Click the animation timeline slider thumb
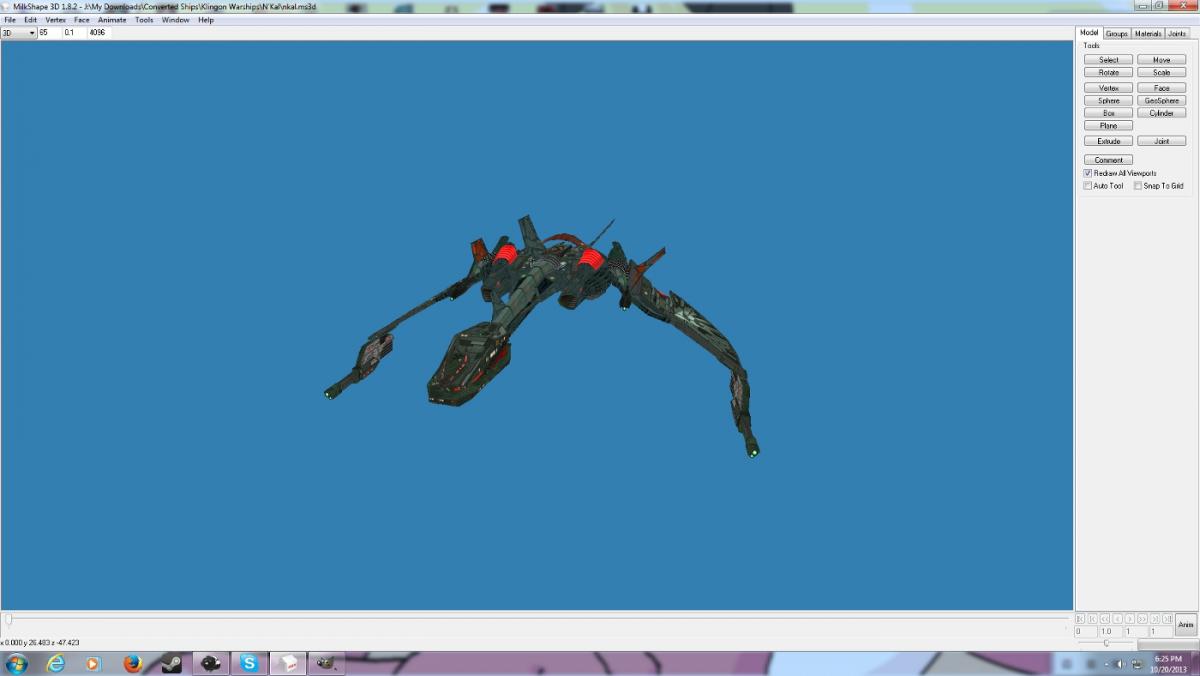 point(8,620)
